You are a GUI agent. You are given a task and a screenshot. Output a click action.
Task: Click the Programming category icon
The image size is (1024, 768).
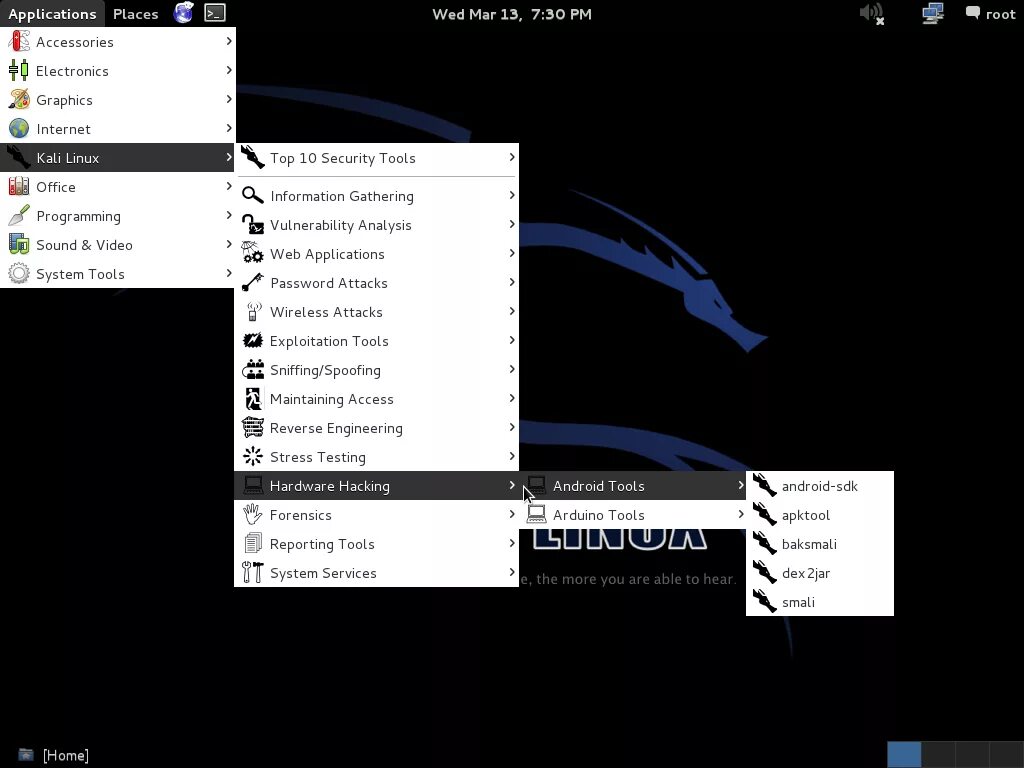pos(19,216)
